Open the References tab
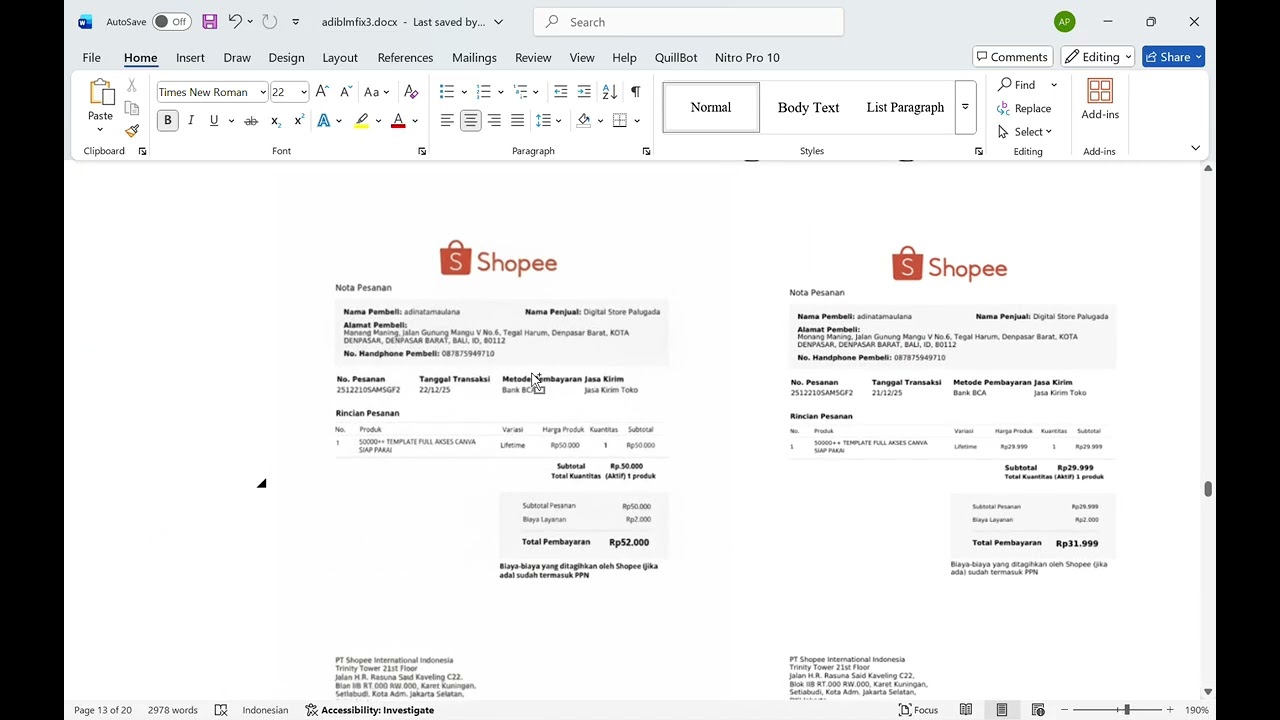The width and height of the screenshot is (1280, 720). point(405,57)
